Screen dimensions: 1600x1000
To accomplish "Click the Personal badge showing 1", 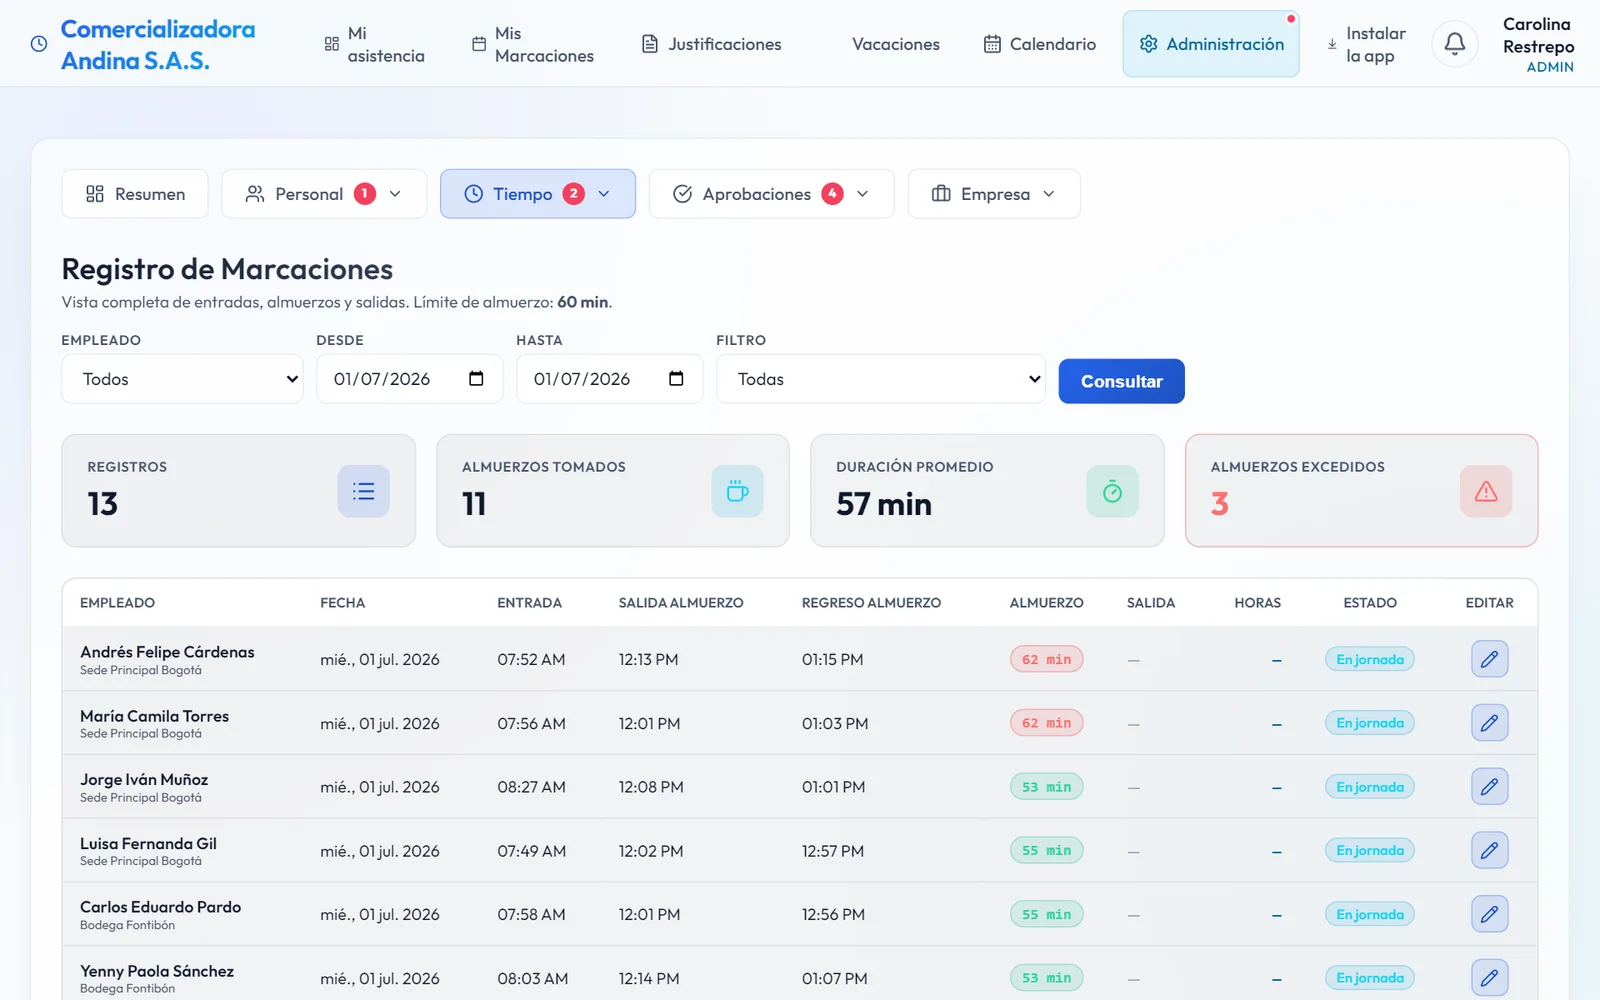I will 365,194.
